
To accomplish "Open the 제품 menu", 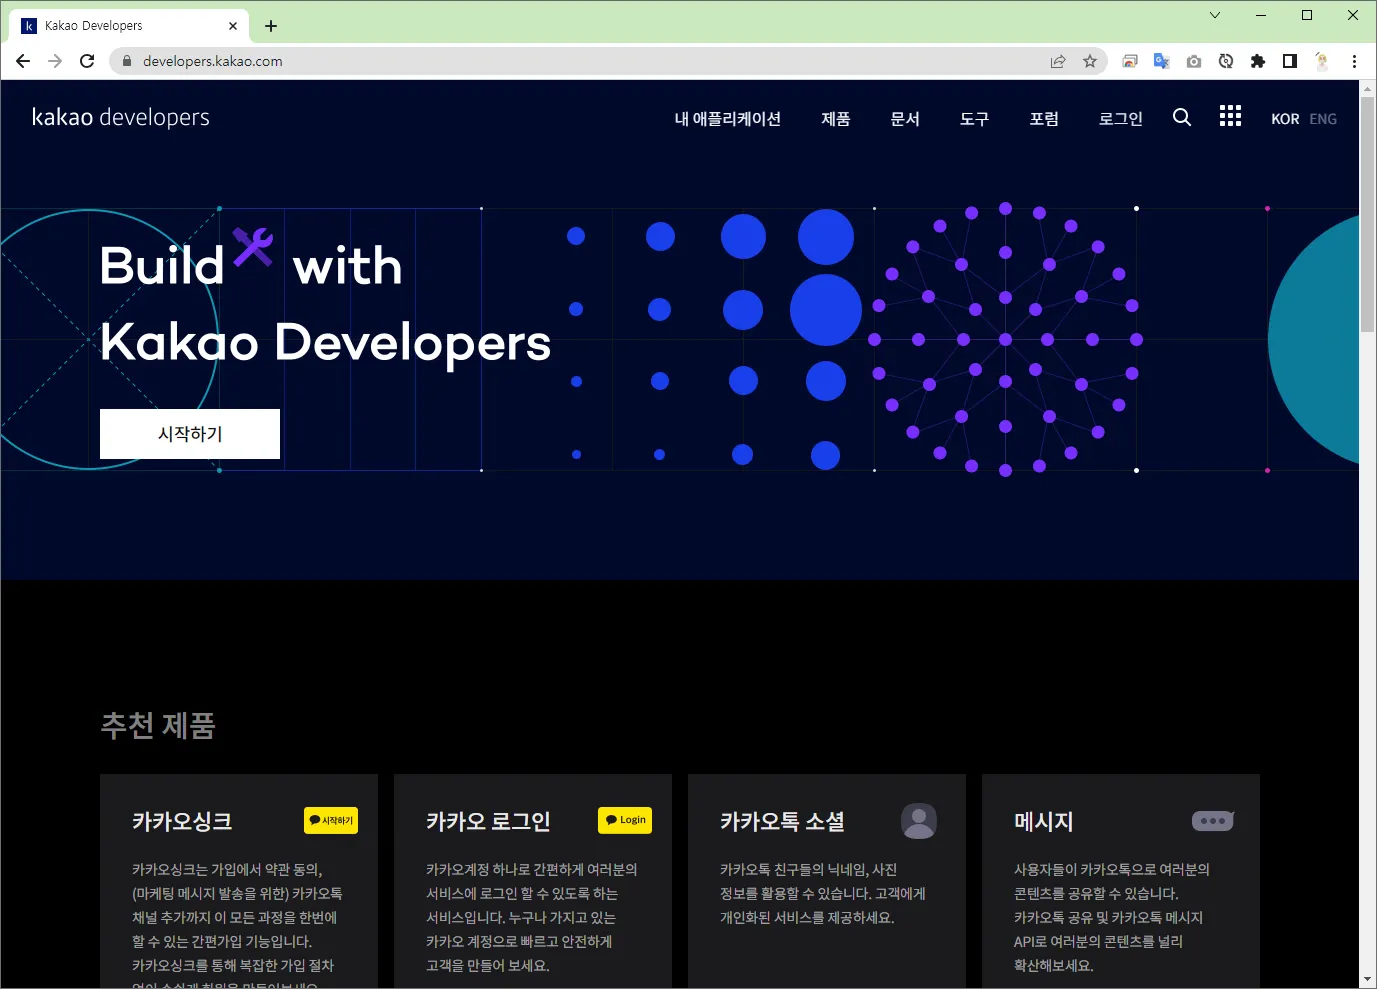I will 836,119.
